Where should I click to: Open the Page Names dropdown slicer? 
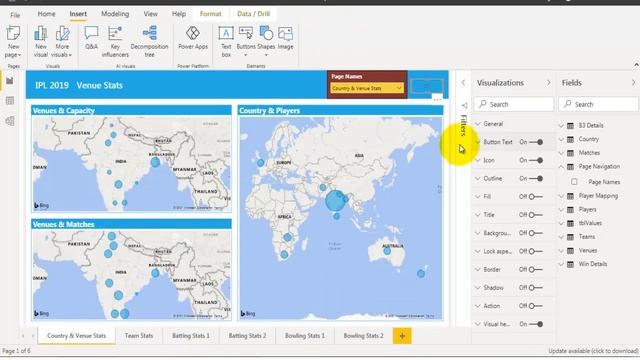[367, 88]
